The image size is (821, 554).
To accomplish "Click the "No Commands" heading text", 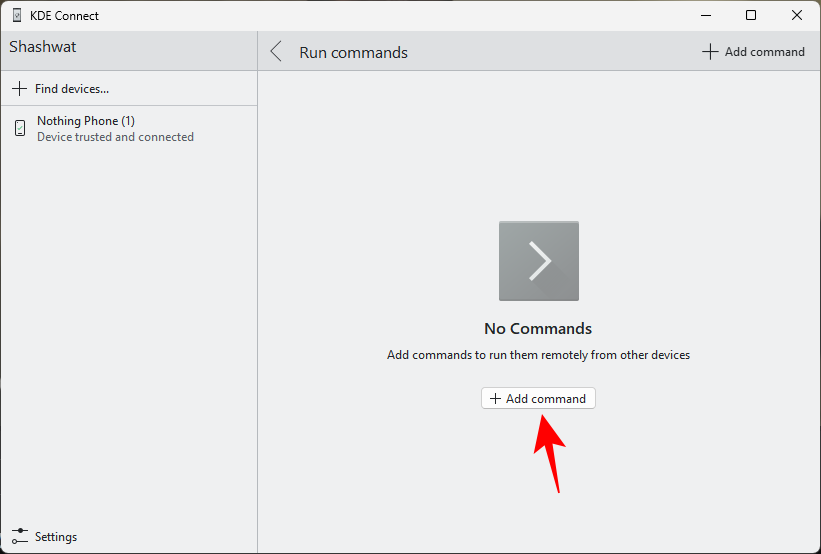I will pos(538,328).
